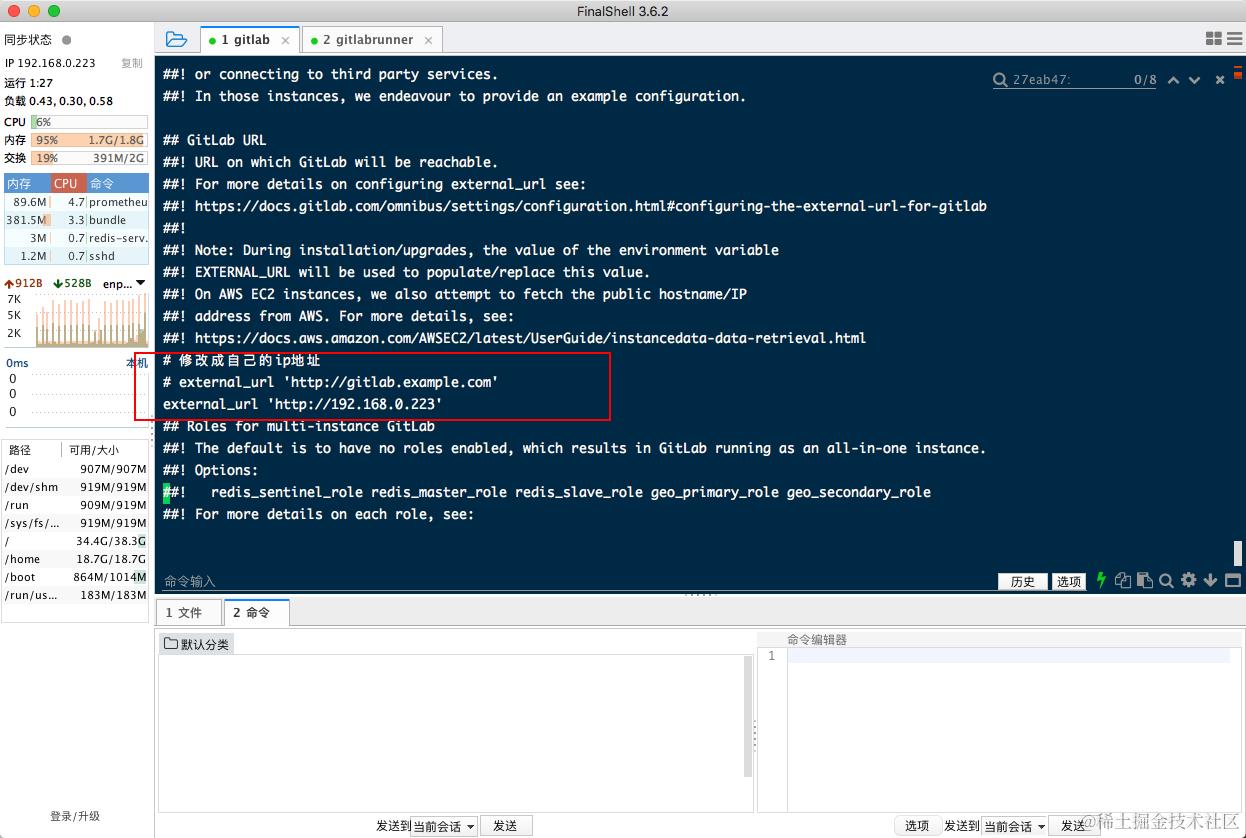Open the connection manager folder icon
The height and width of the screenshot is (838, 1246).
click(177, 39)
